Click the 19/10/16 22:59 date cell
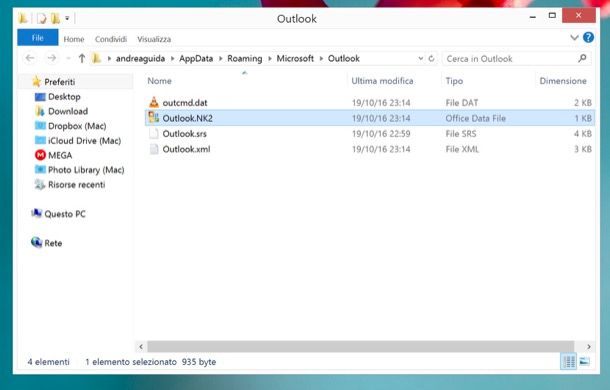 point(381,134)
